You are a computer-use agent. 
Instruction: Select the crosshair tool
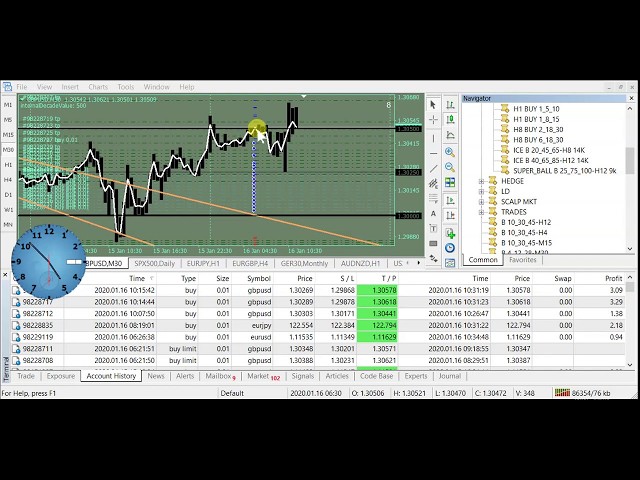(433, 120)
